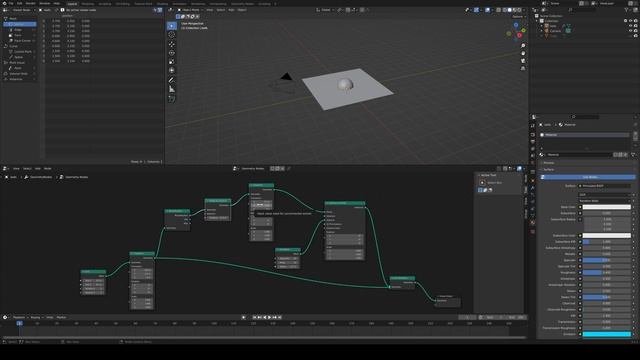
Task: Toggle viewport gizmo display button
Action: (x=476, y=10)
